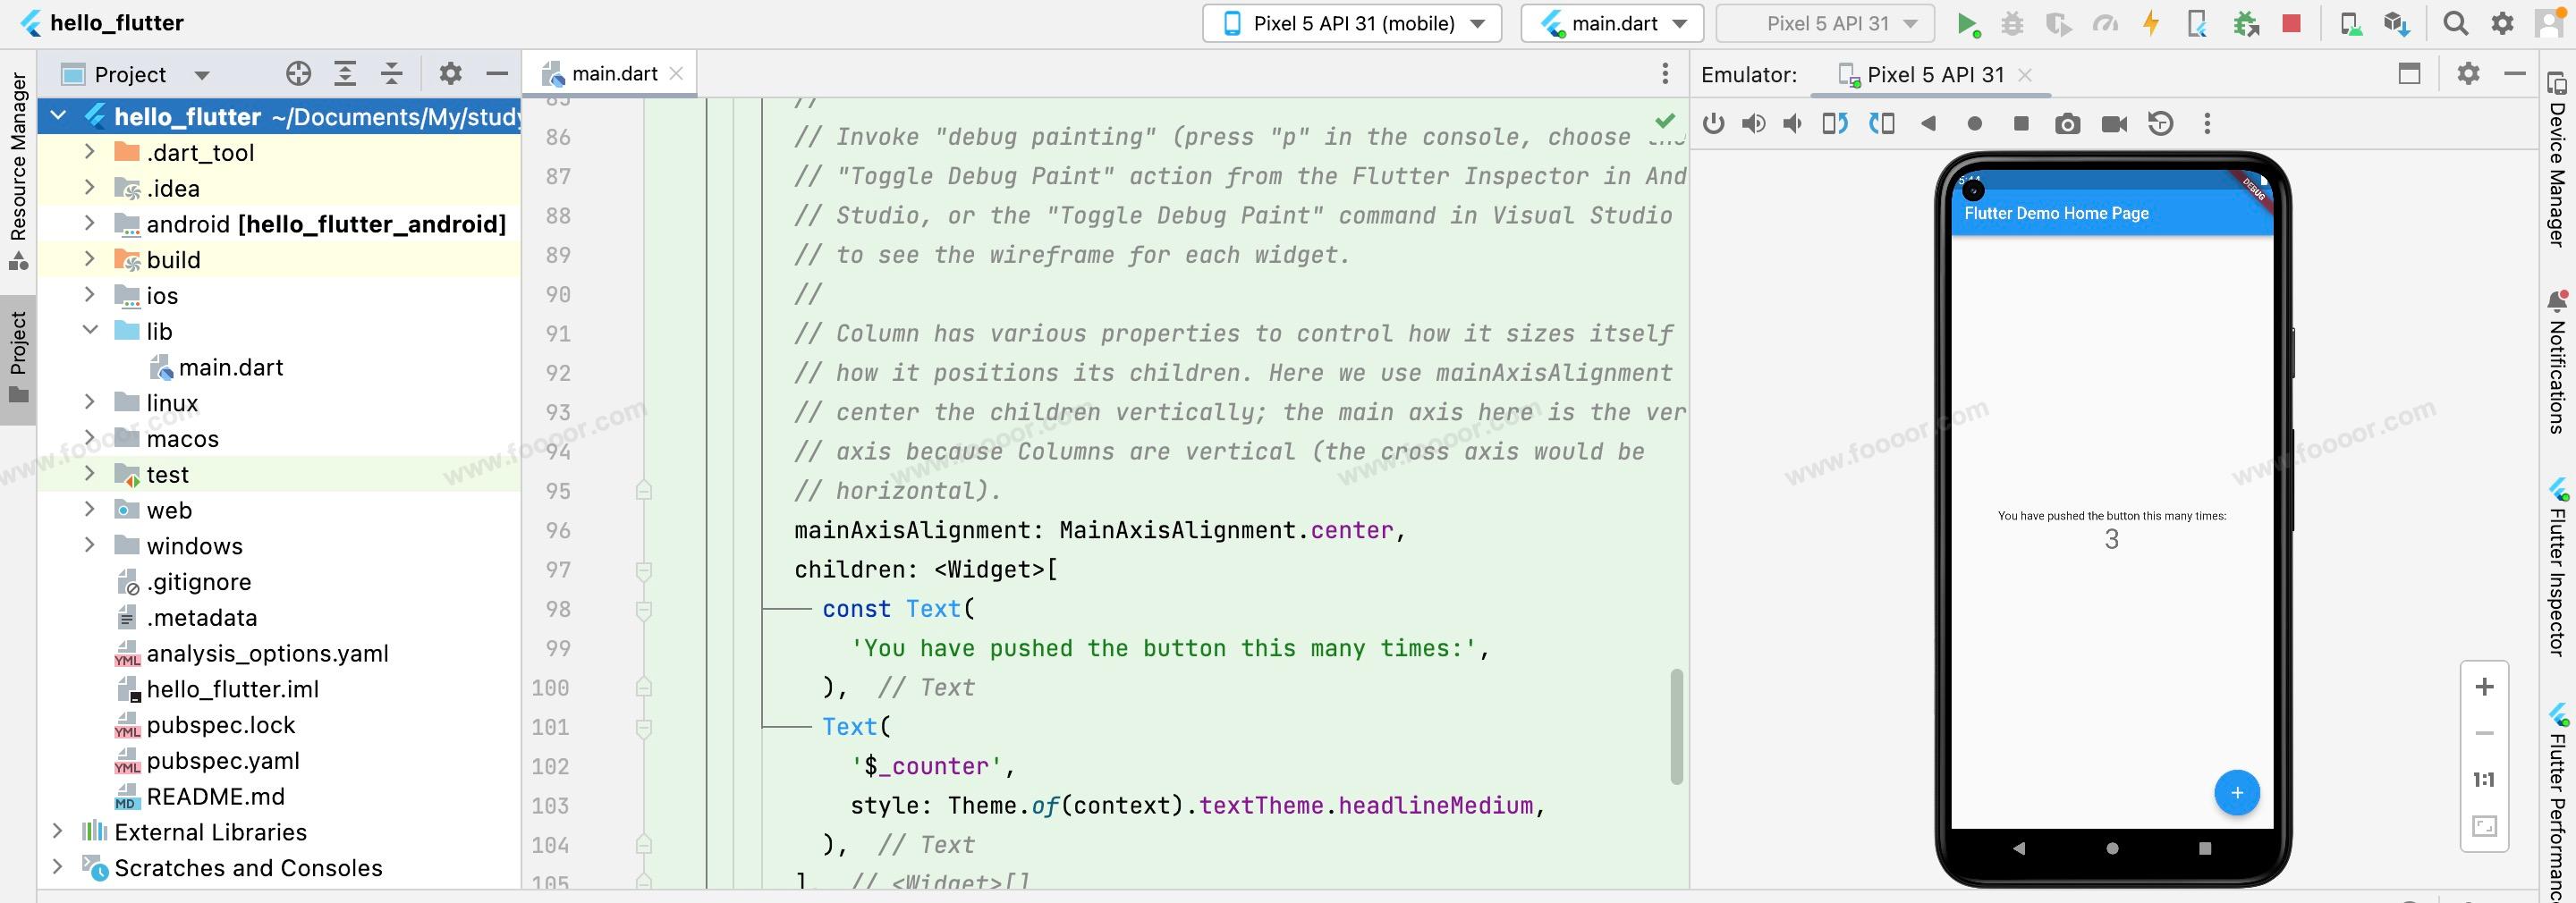Image resolution: width=2576 pixels, height=903 pixels.
Task: Expand the android folder in project tree
Action: 89,224
